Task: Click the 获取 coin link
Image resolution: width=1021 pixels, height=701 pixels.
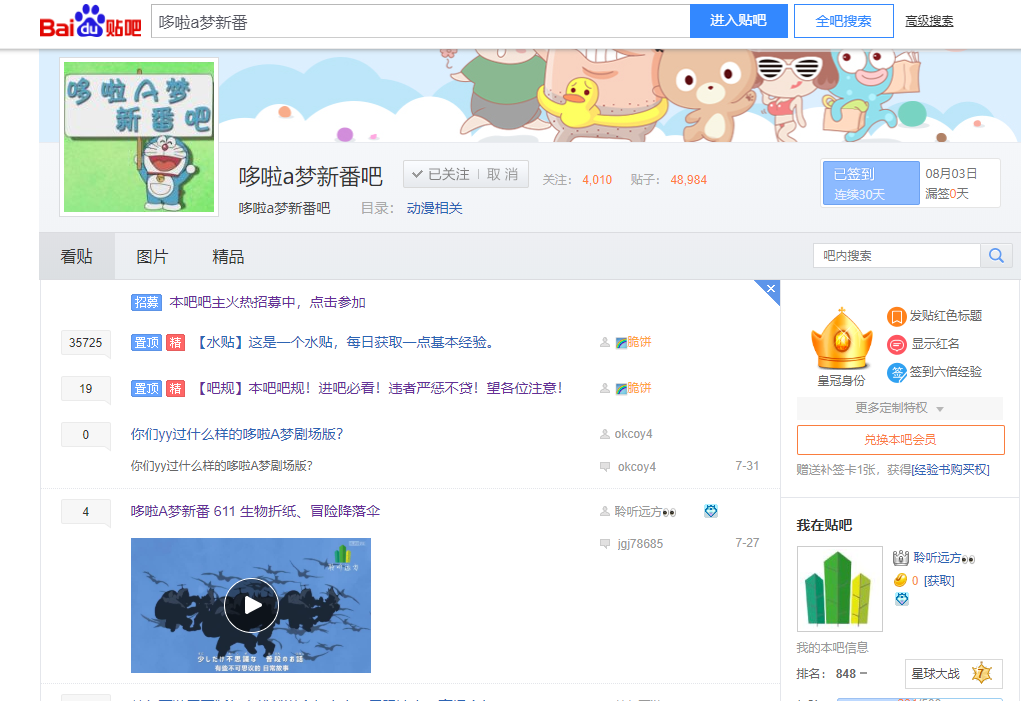Action: (x=939, y=581)
